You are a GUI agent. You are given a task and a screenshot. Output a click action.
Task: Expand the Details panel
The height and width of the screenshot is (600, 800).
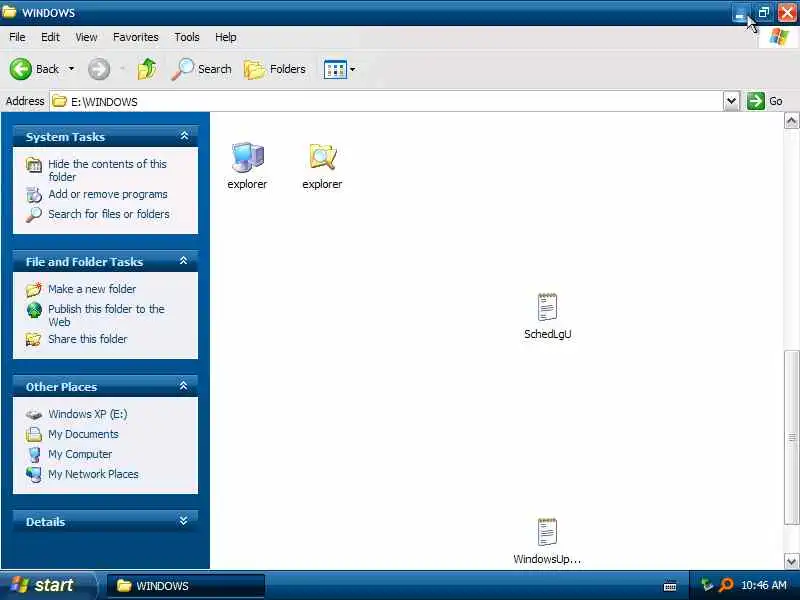click(184, 521)
